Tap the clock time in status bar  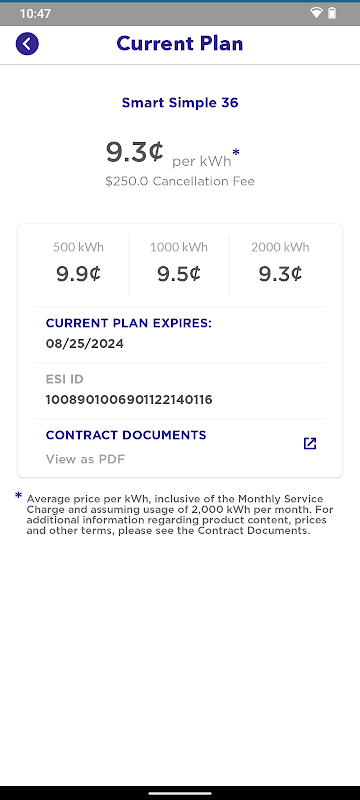[35, 13]
